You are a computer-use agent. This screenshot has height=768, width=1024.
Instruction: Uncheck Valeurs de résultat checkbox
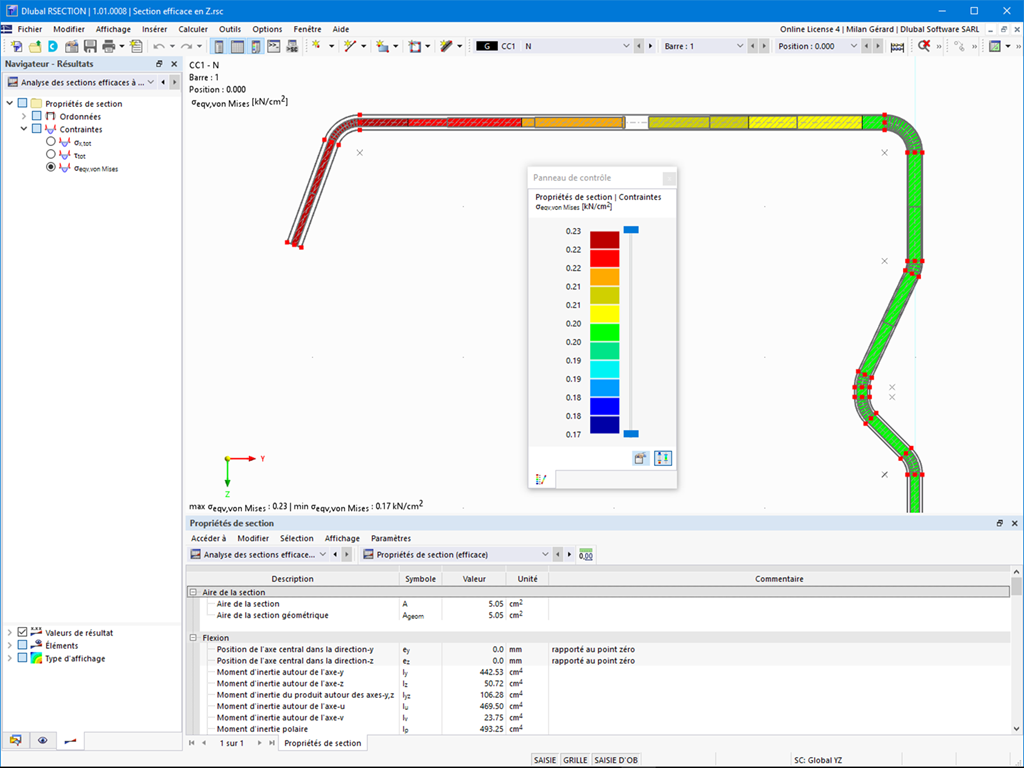(x=22, y=632)
